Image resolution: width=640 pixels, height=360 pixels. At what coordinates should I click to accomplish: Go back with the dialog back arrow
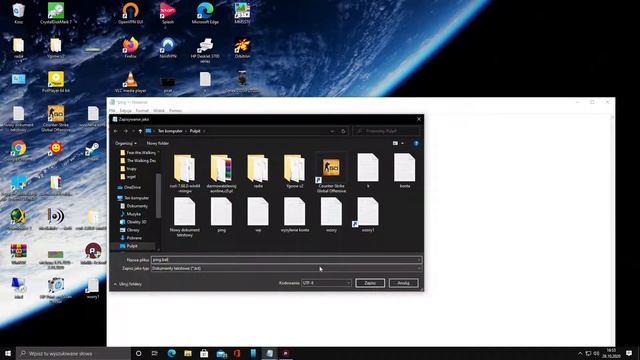116,131
